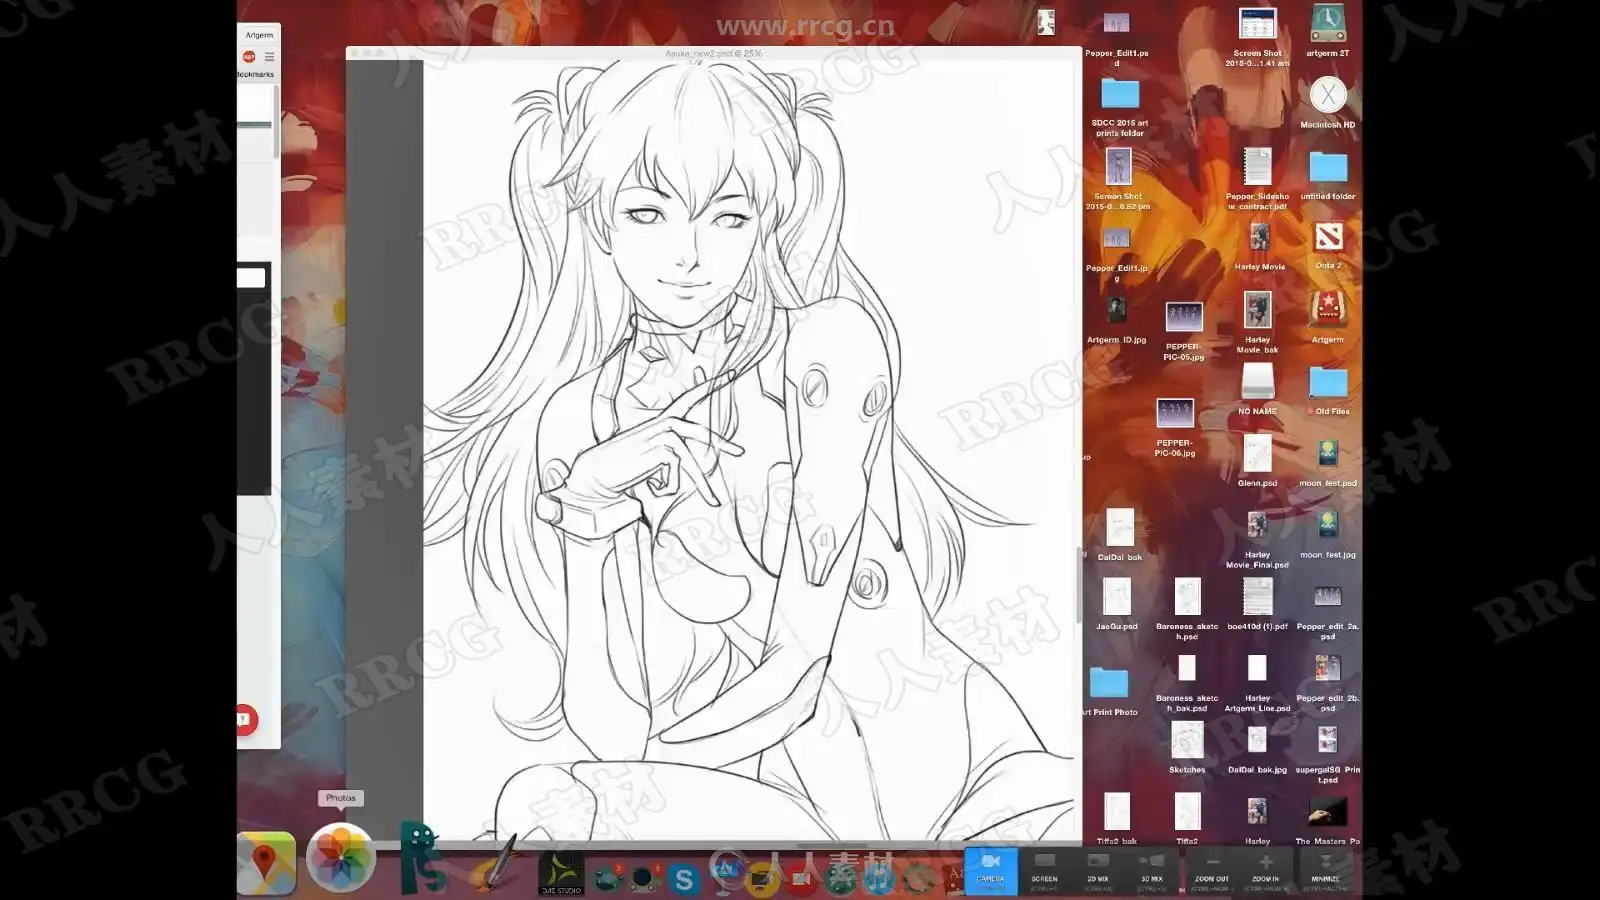Select the Screen Shot 1.41 am file

click(x=1257, y=24)
